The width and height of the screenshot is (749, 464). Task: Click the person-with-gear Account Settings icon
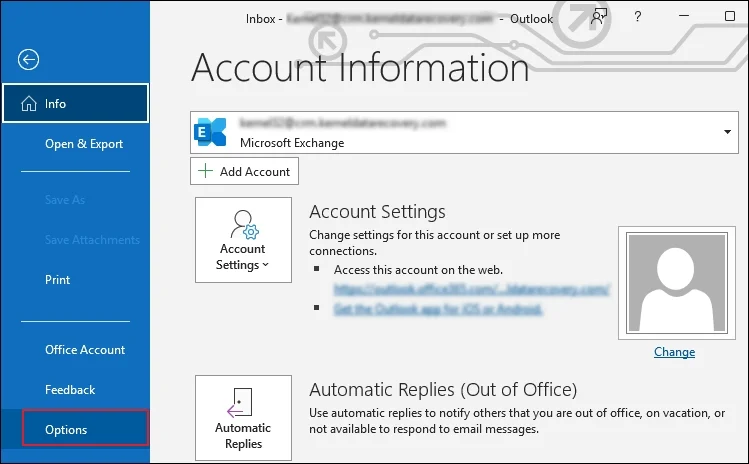[x=244, y=224]
